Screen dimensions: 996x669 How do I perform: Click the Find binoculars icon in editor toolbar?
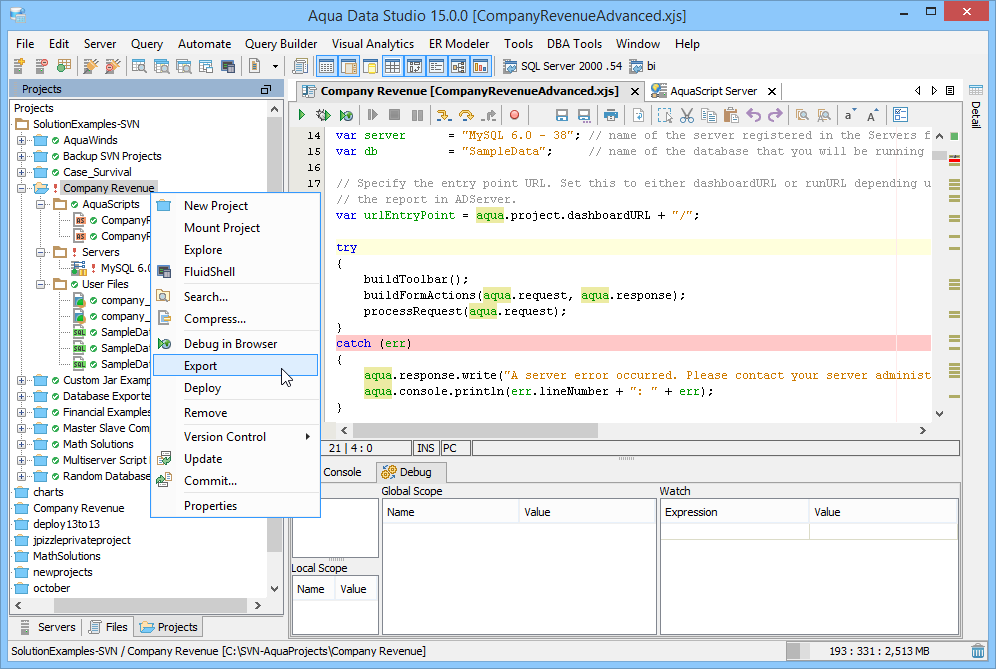click(802, 115)
